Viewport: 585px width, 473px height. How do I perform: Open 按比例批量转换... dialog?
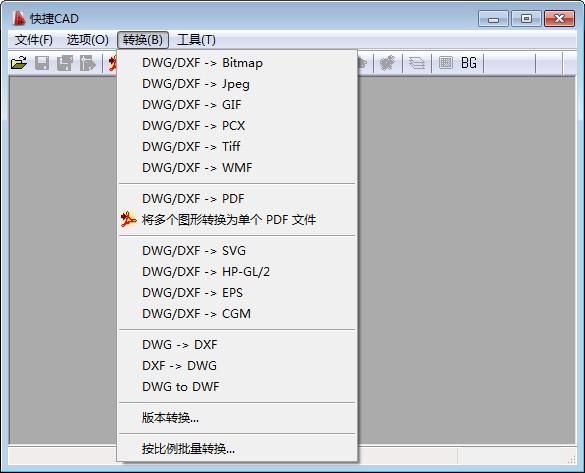point(237,449)
